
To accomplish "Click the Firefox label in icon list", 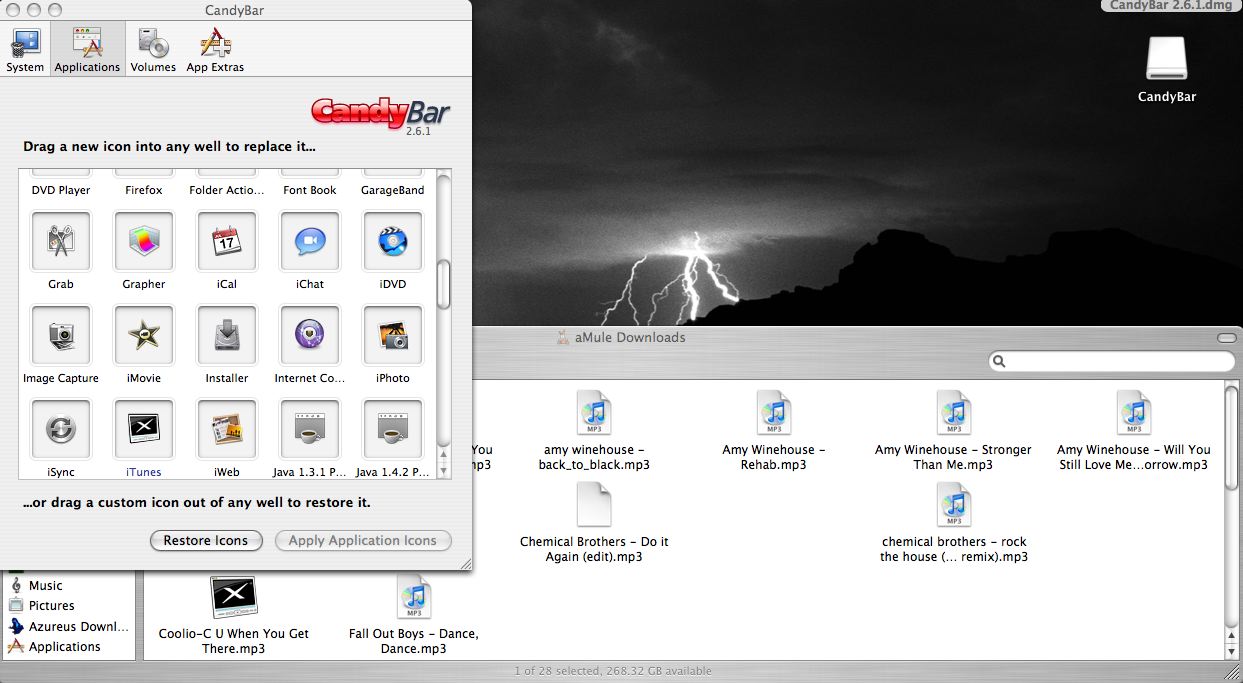I will 144,190.
